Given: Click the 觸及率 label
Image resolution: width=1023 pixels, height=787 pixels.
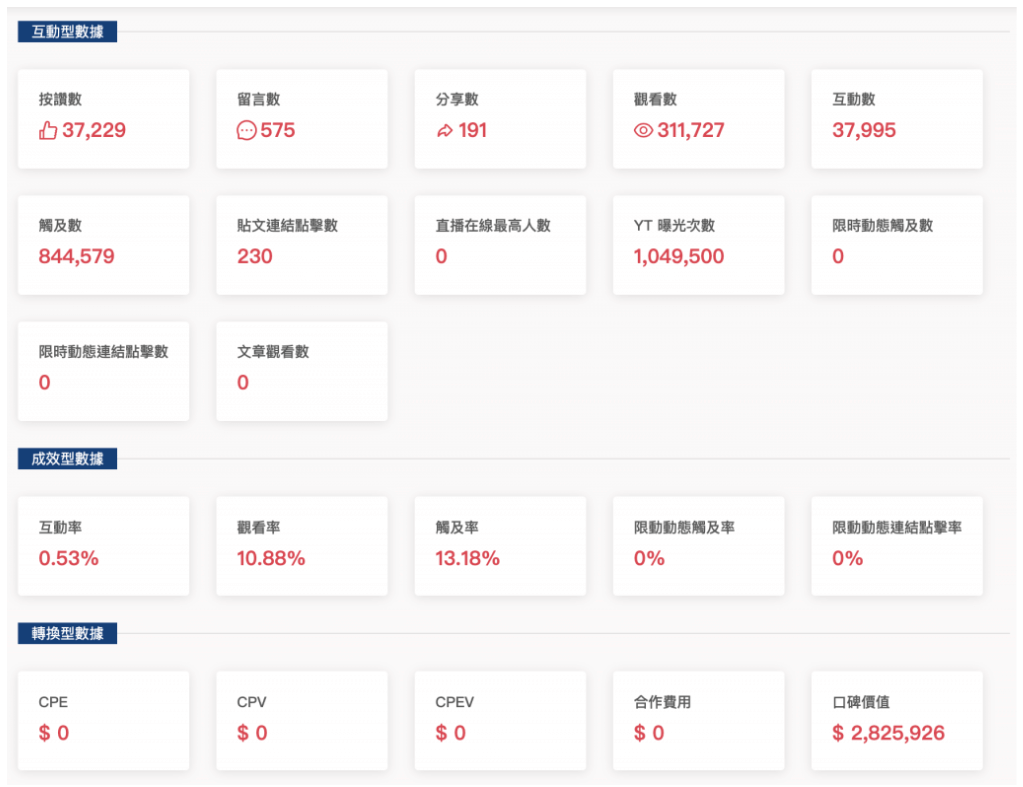Looking at the screenshot, I should click(457, 527).
